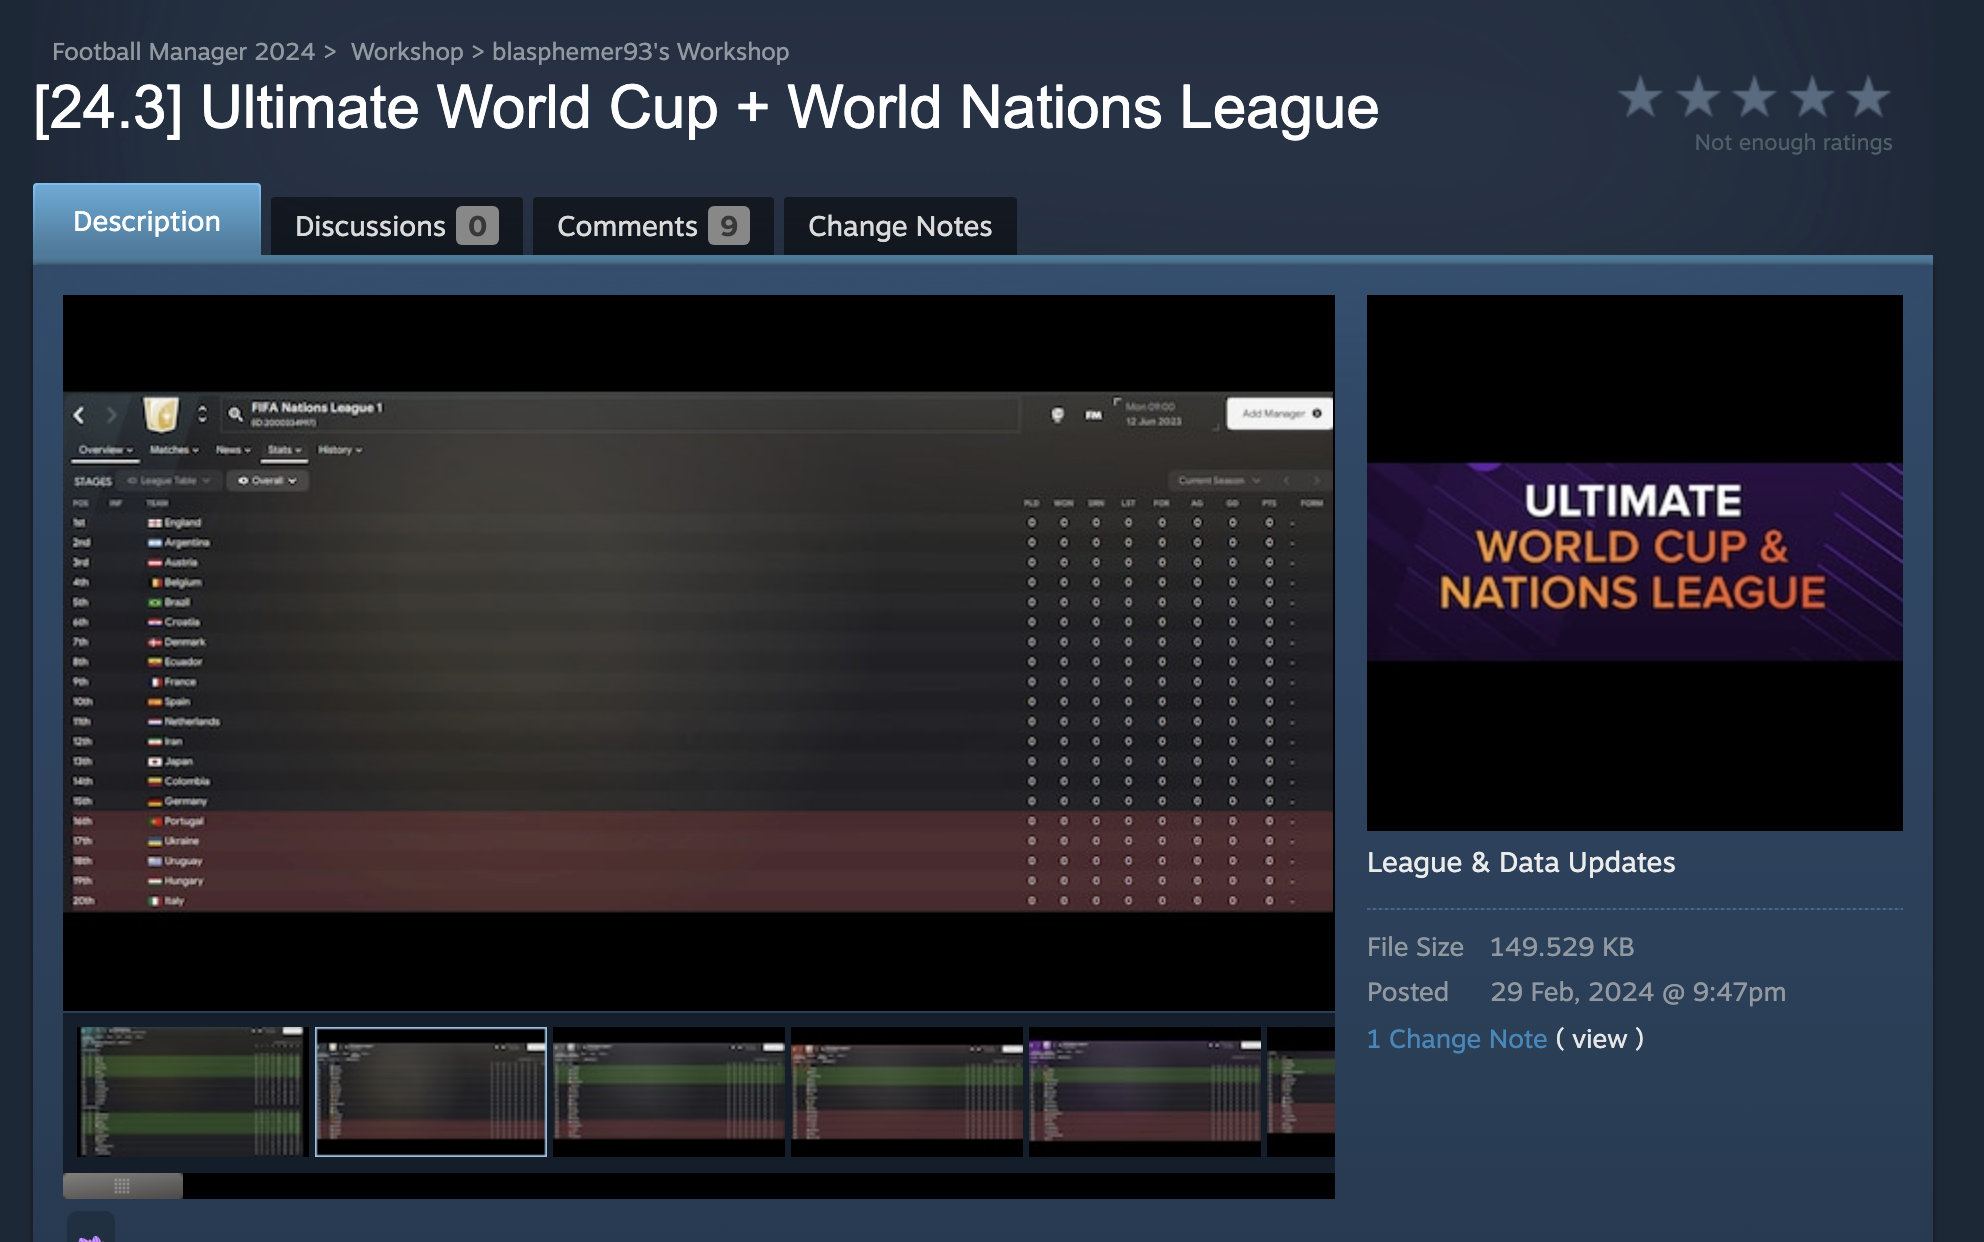Open the News menu in the screenshot
The height and width of the screenshot is (1242, 1984).
[233, 450]
